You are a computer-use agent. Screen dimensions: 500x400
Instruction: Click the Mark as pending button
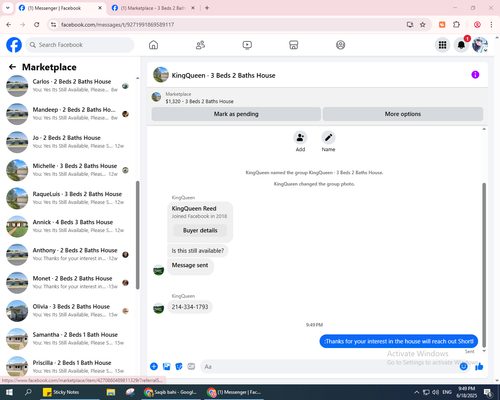(236, 114)
